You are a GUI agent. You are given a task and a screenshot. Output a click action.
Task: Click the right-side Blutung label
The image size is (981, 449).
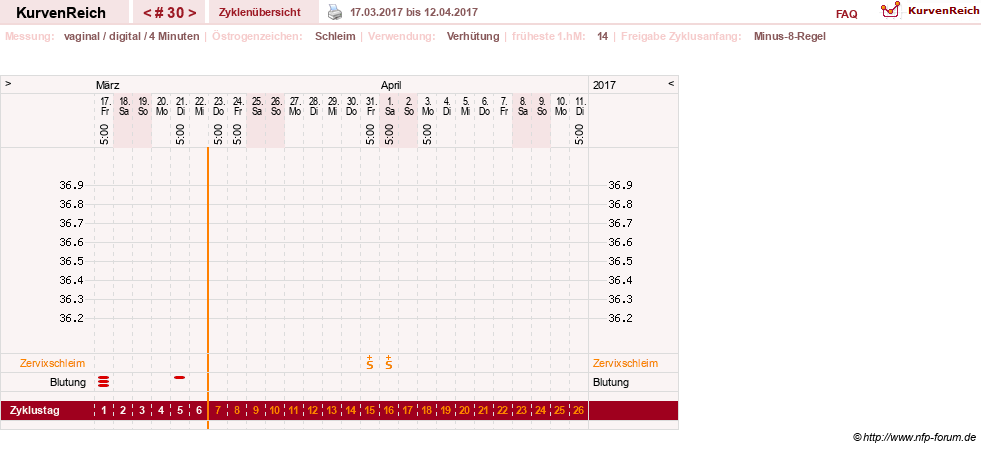coord(611,382)
